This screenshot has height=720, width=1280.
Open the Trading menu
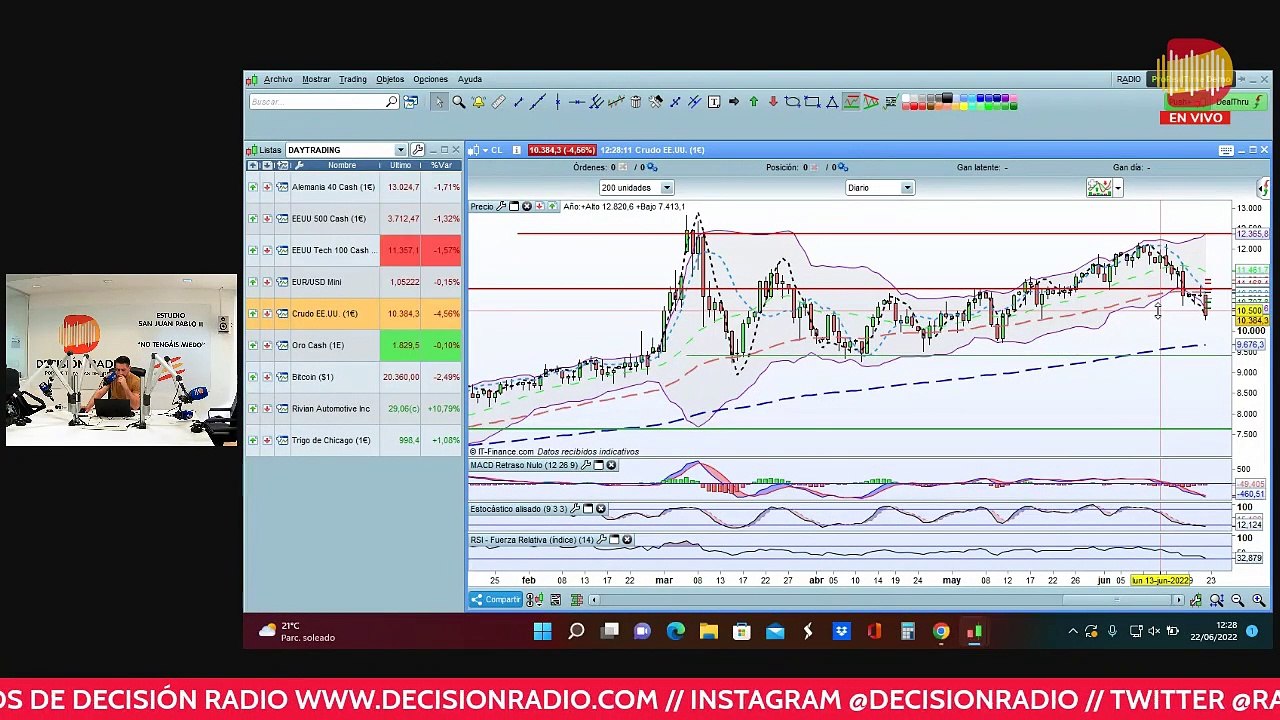pyautogui.click(x=352, y=79)
